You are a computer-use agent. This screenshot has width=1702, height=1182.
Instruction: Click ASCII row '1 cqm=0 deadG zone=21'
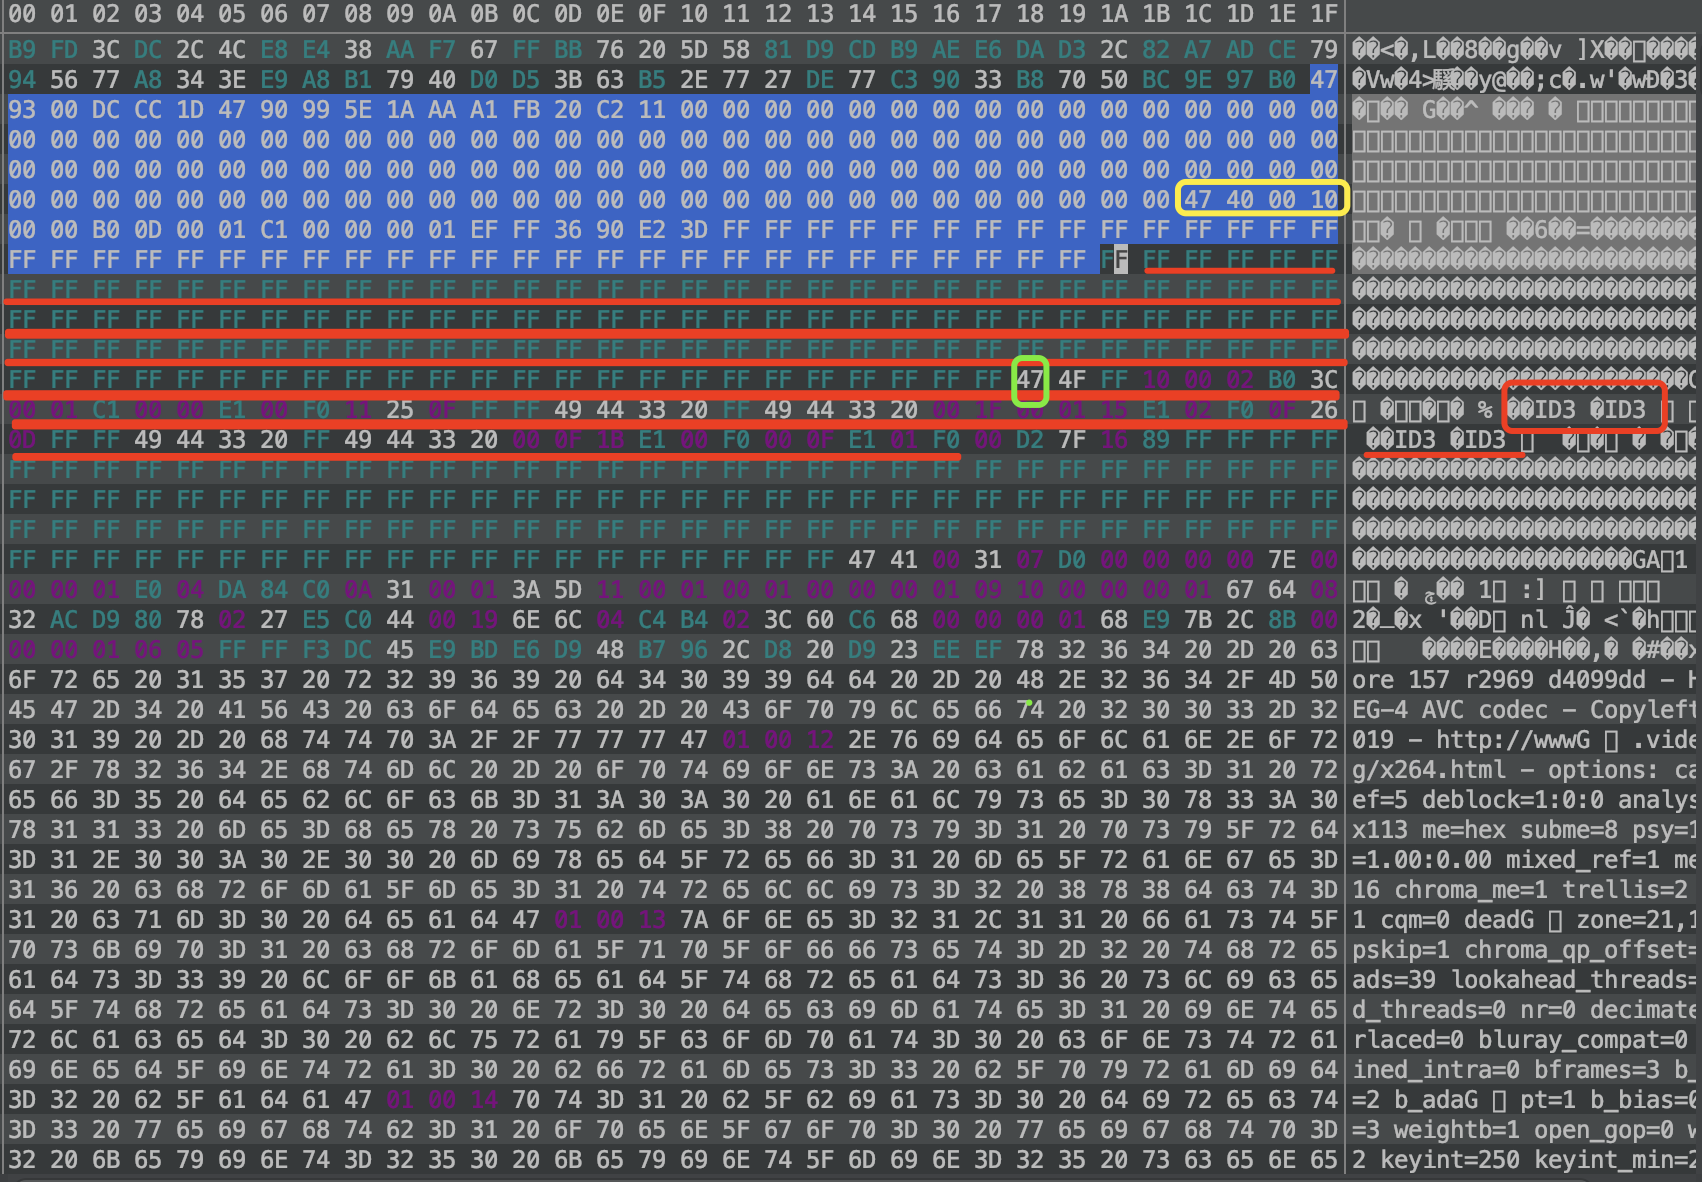point(1524,920)
